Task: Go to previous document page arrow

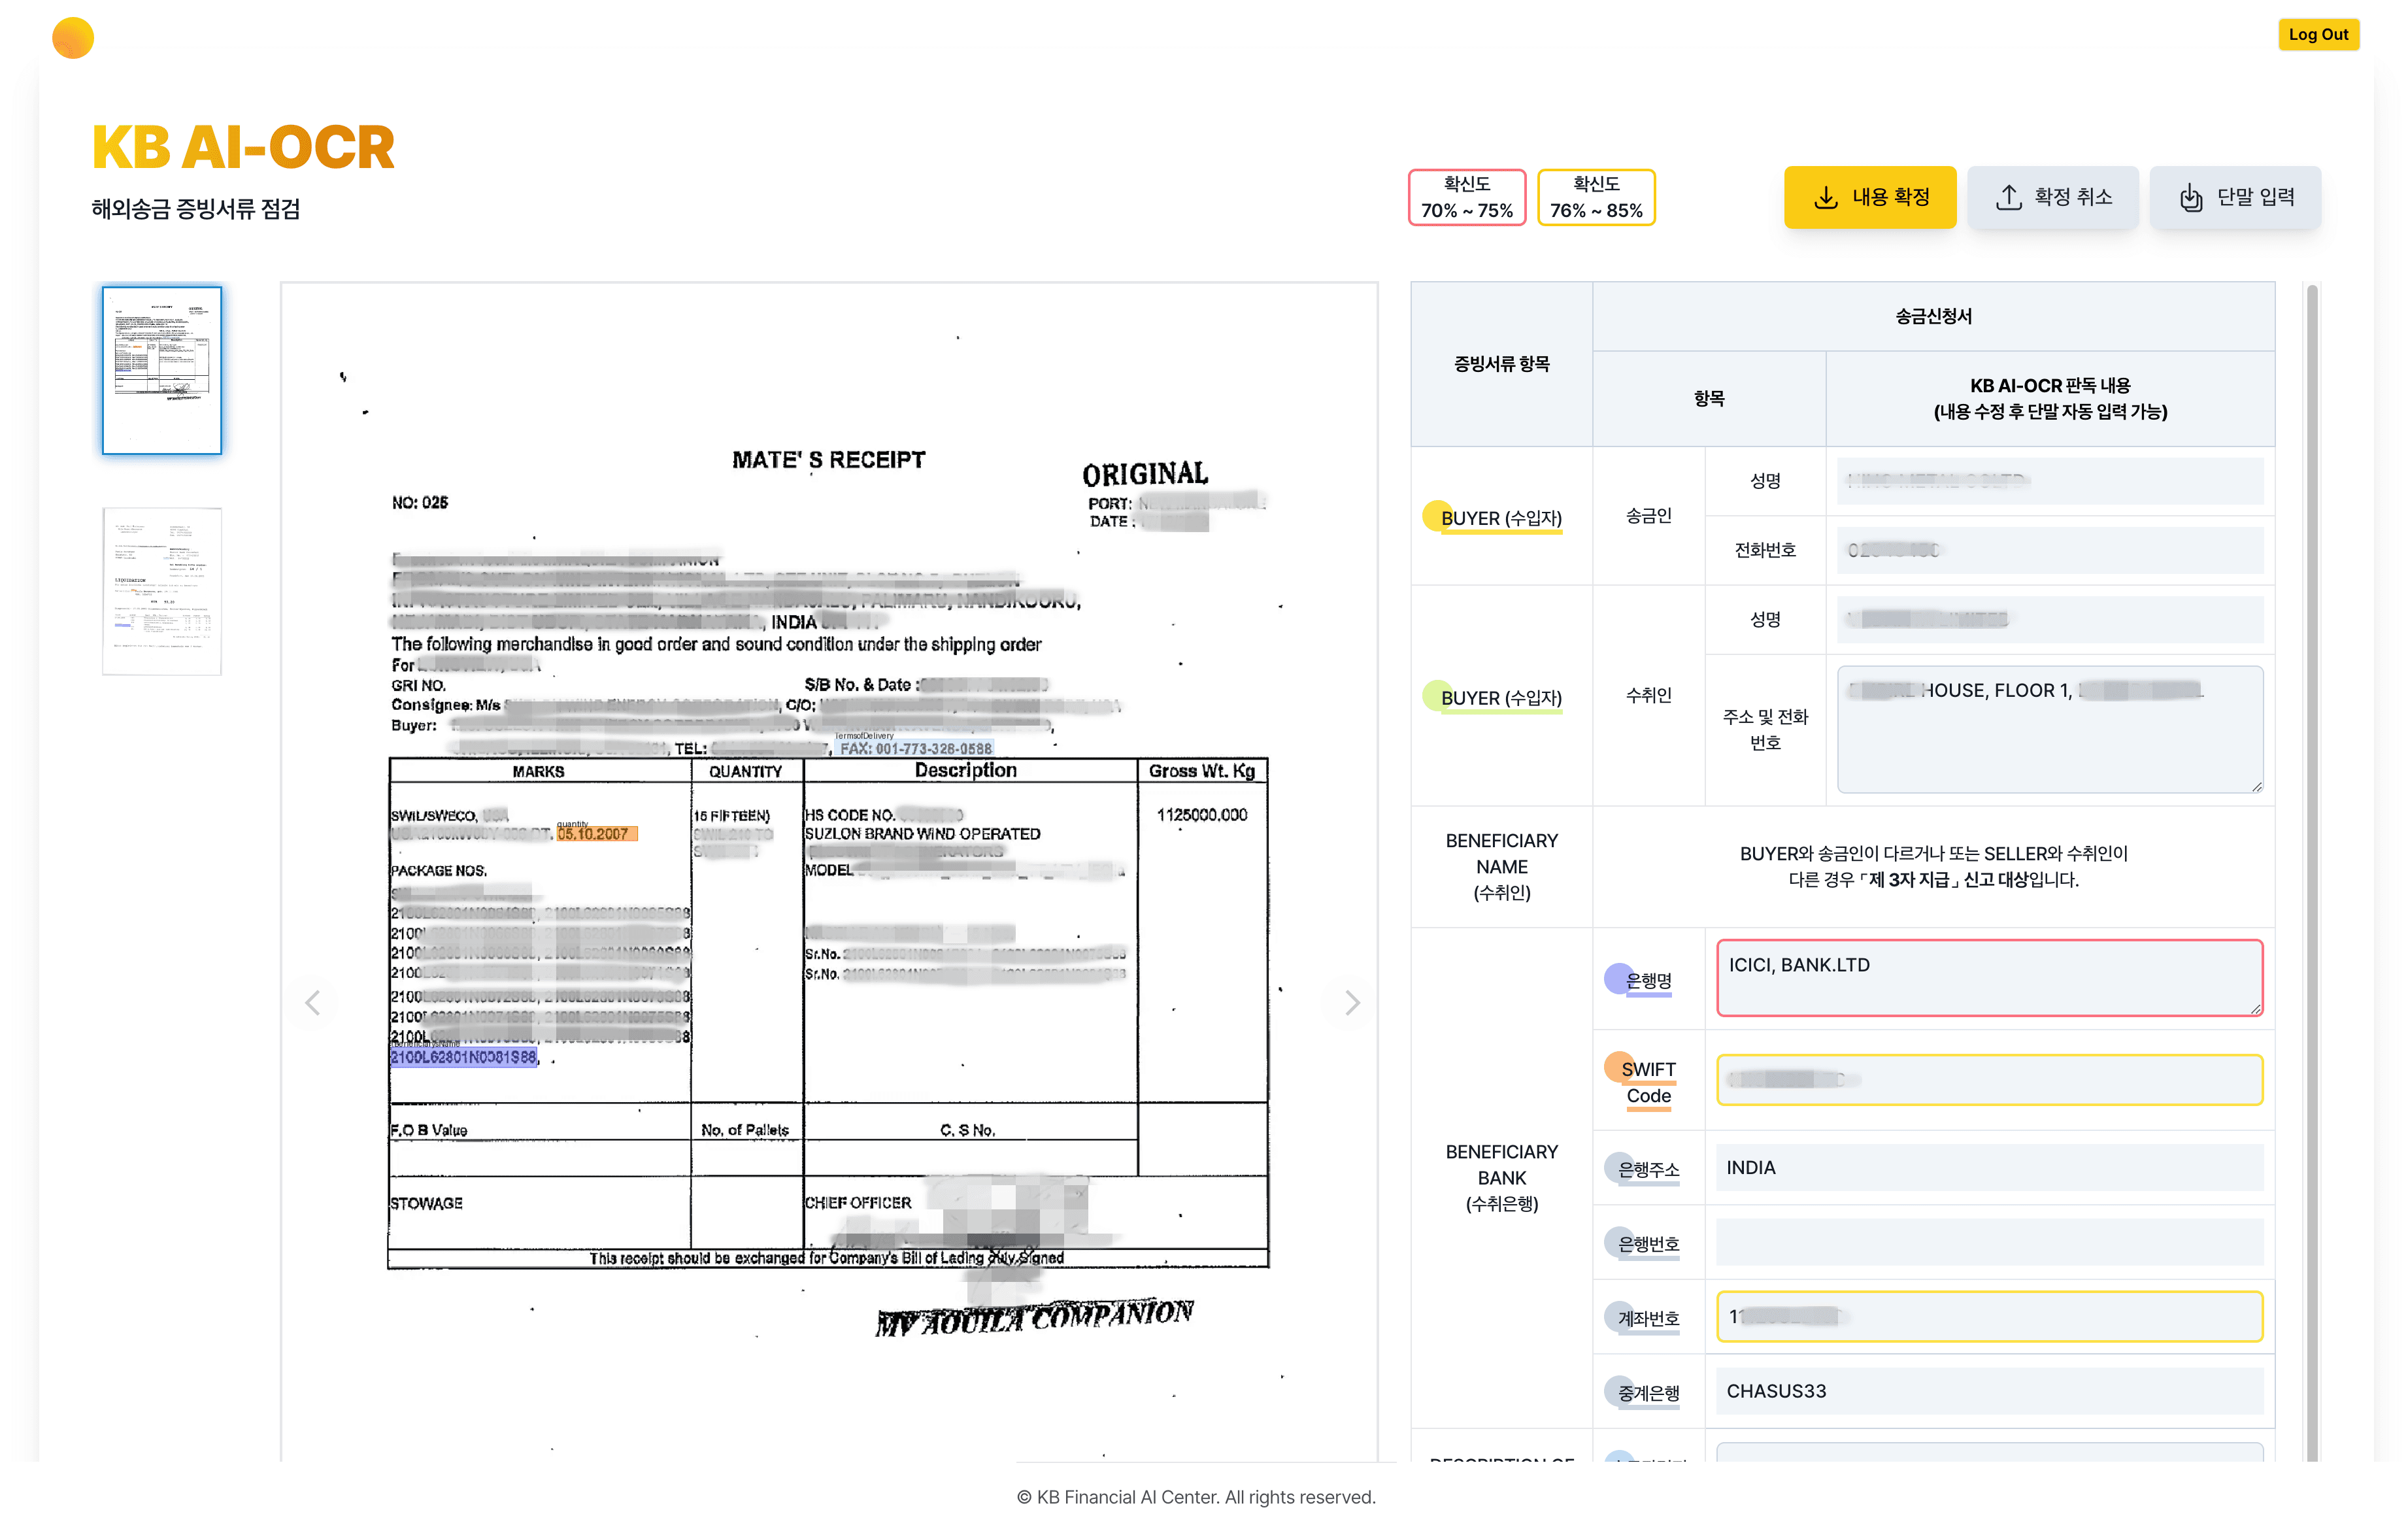Action: pyautogui.click(x=313, y=1002)
